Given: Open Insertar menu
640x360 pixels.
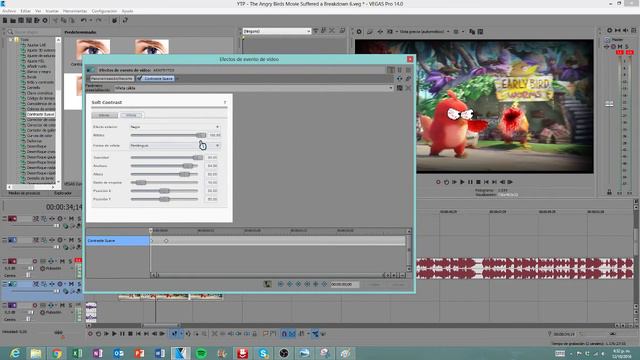Looking at the screenshot, I should [52, 11].
